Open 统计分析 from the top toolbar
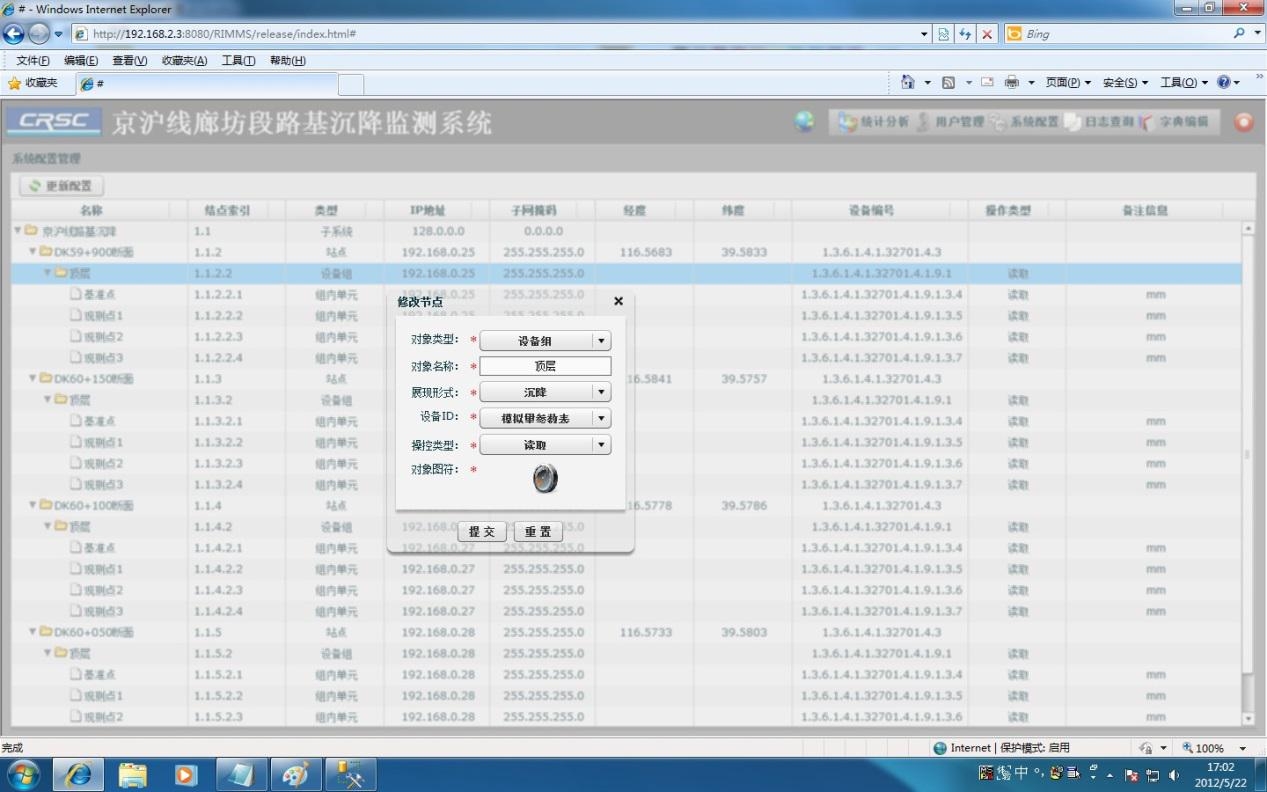This screenshot has height=792, width=1267. point(874,122)
